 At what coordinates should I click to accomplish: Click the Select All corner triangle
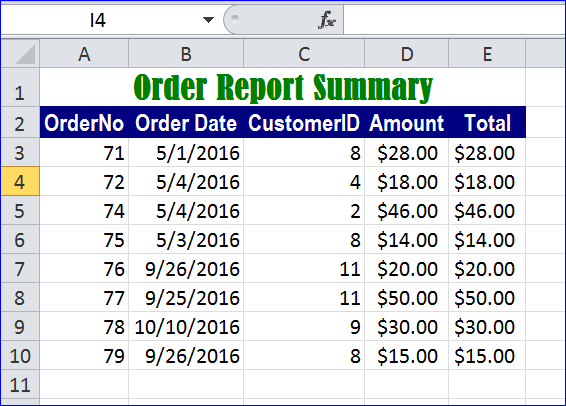pos(20,54)
